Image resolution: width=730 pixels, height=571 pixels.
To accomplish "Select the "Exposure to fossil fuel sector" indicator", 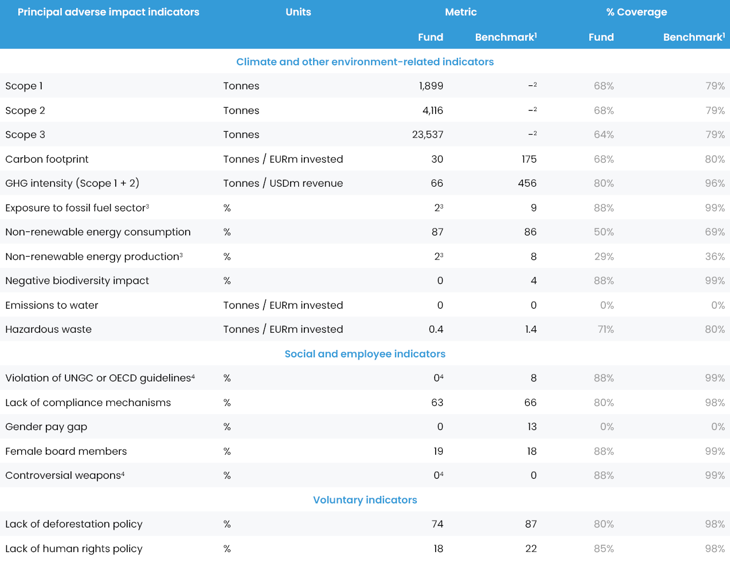I will pyautogui.click(x=76, y=208).
